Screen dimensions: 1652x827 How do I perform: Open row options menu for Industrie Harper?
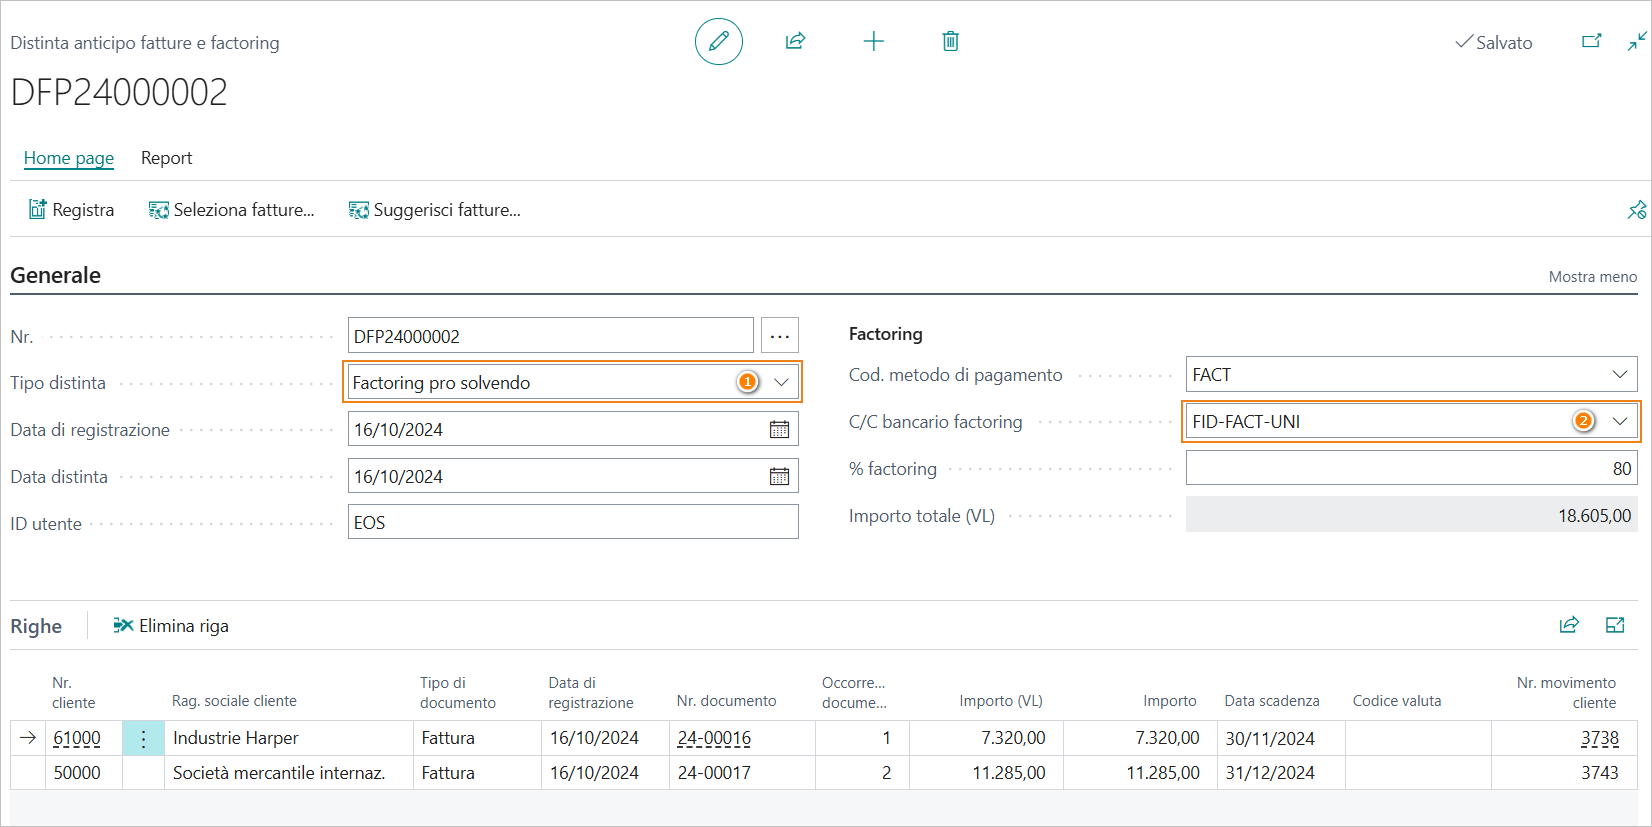(x=143, y=738)
